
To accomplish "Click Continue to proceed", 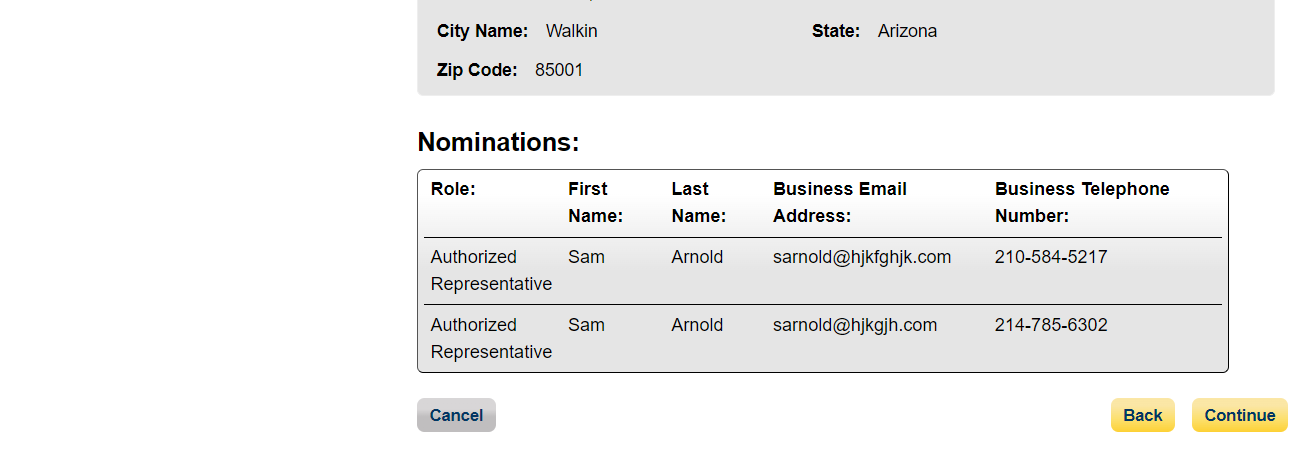I will point(1239,415).
